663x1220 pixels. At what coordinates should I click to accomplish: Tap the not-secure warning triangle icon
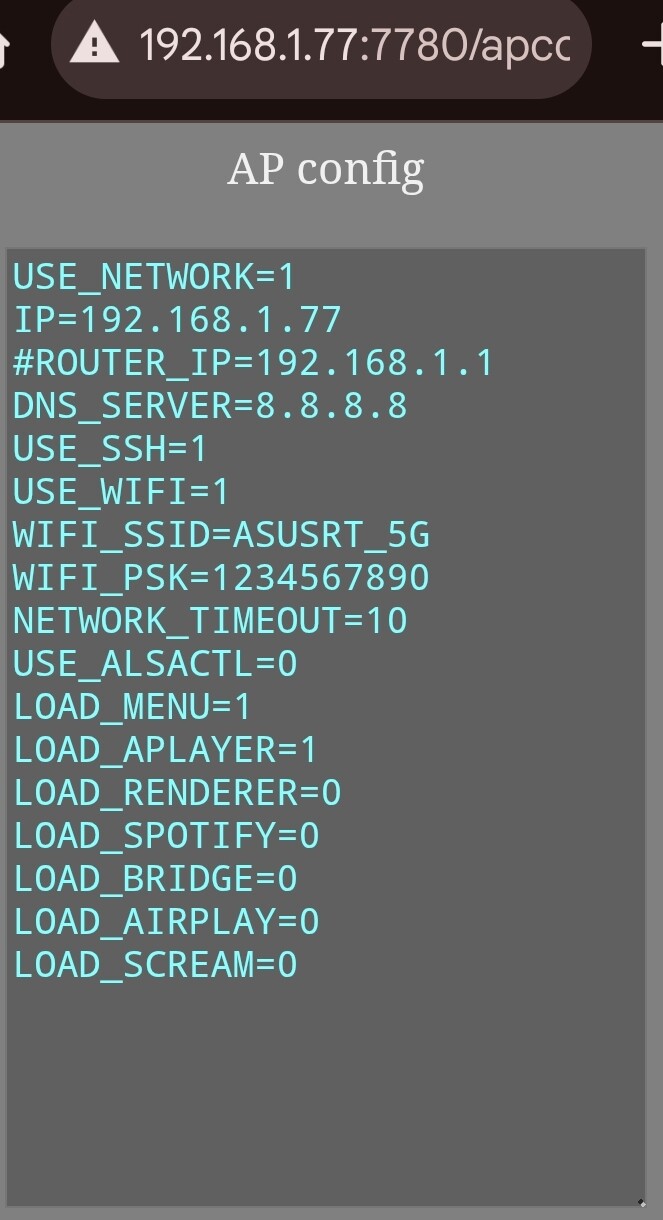(x=95, y=45)
